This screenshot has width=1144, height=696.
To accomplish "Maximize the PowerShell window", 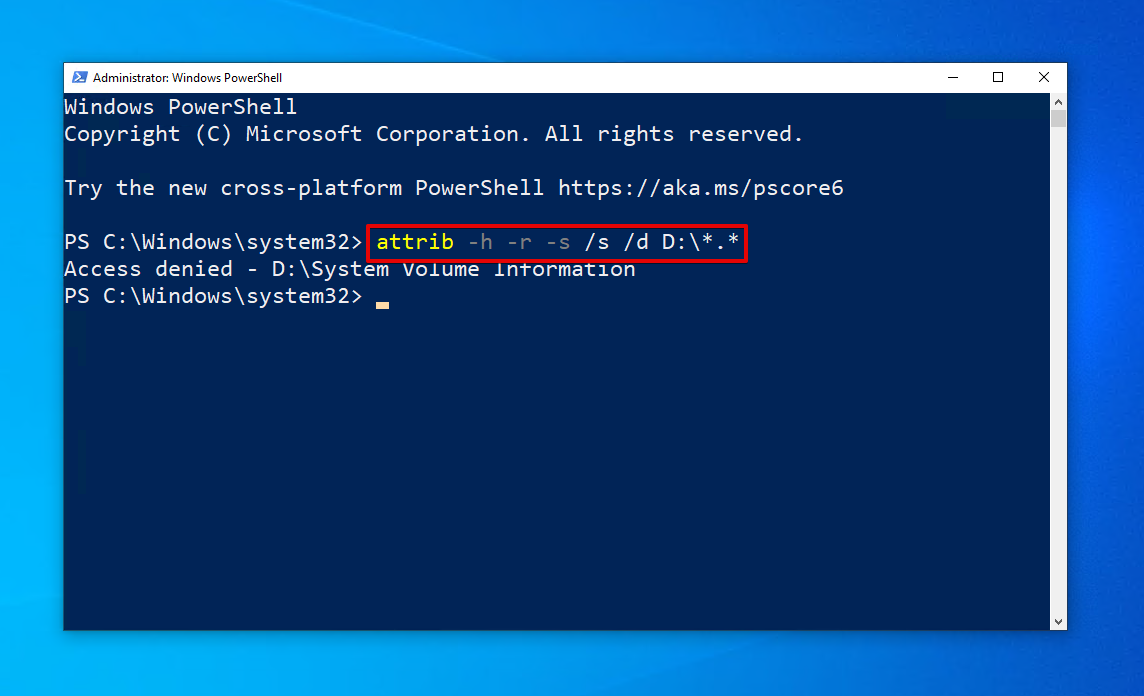I will (x=998, y=77).
